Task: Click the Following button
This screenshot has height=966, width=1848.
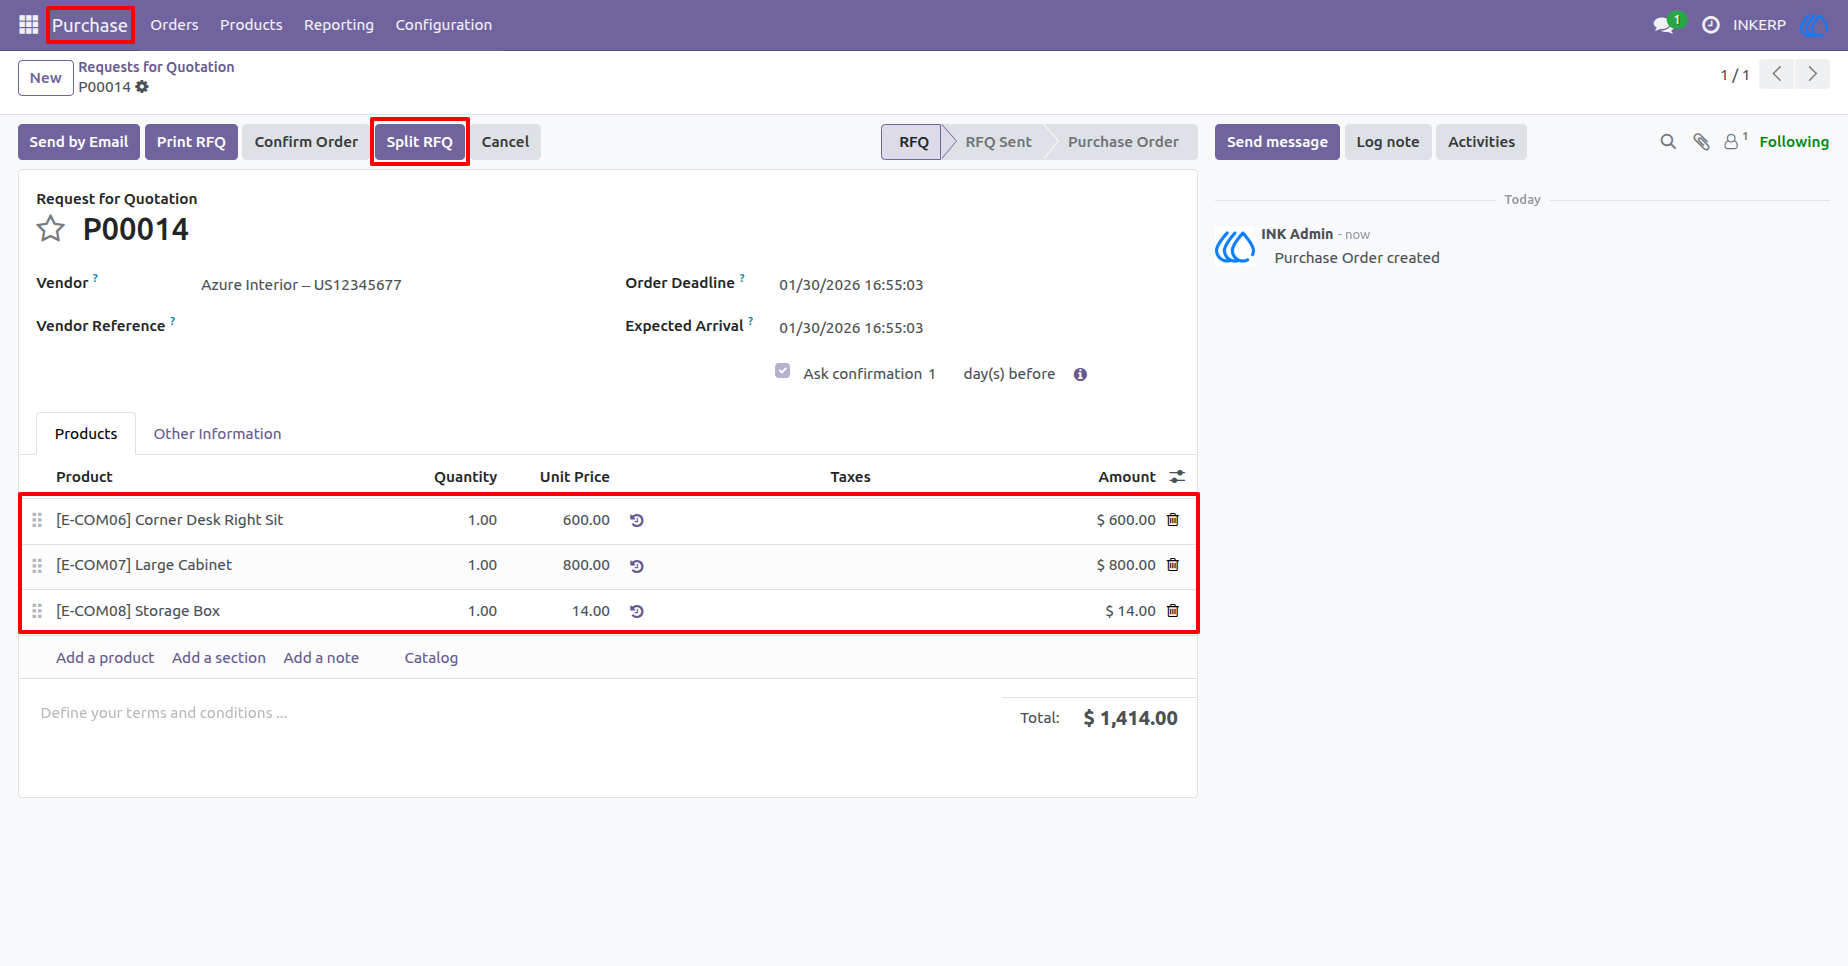Action: (1794, 142)
